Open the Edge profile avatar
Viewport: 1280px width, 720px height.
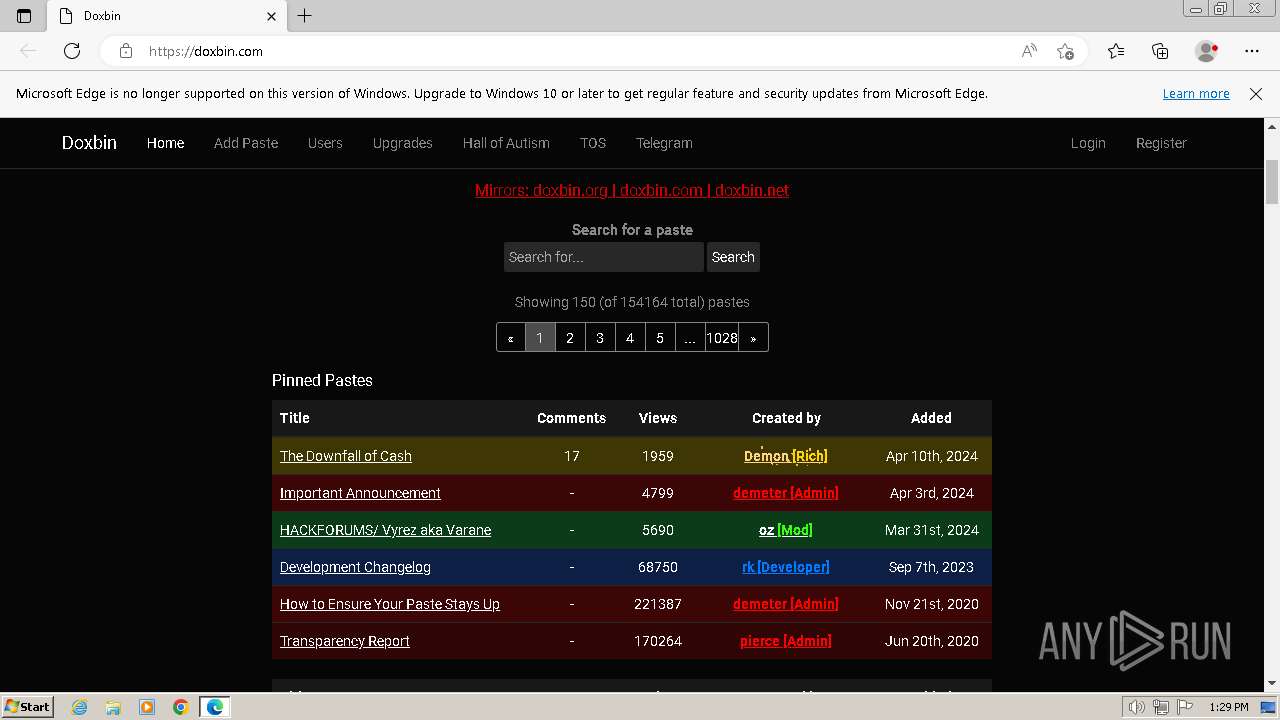pyautogui.click(x=1206, y=51)
